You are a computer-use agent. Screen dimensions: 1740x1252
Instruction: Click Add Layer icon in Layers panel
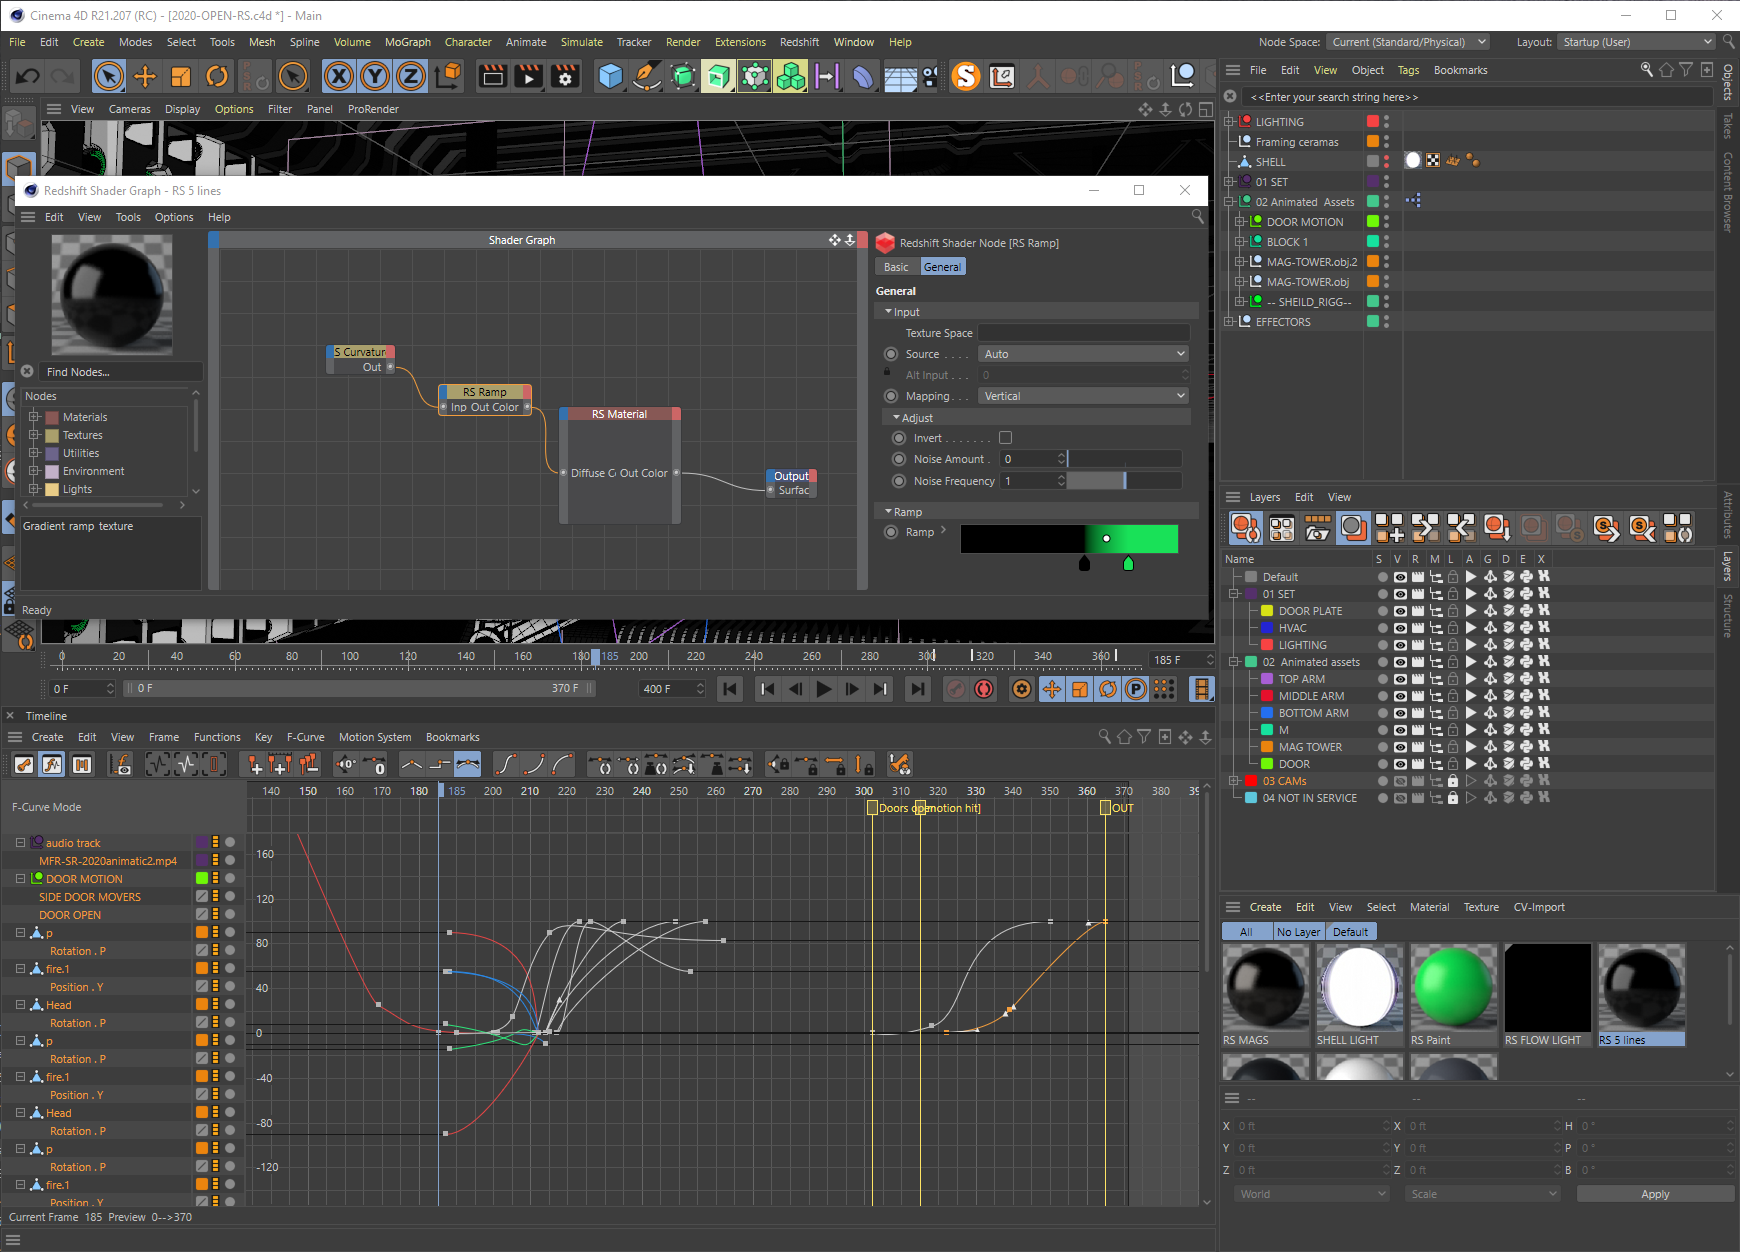(x=1389, y=527)
